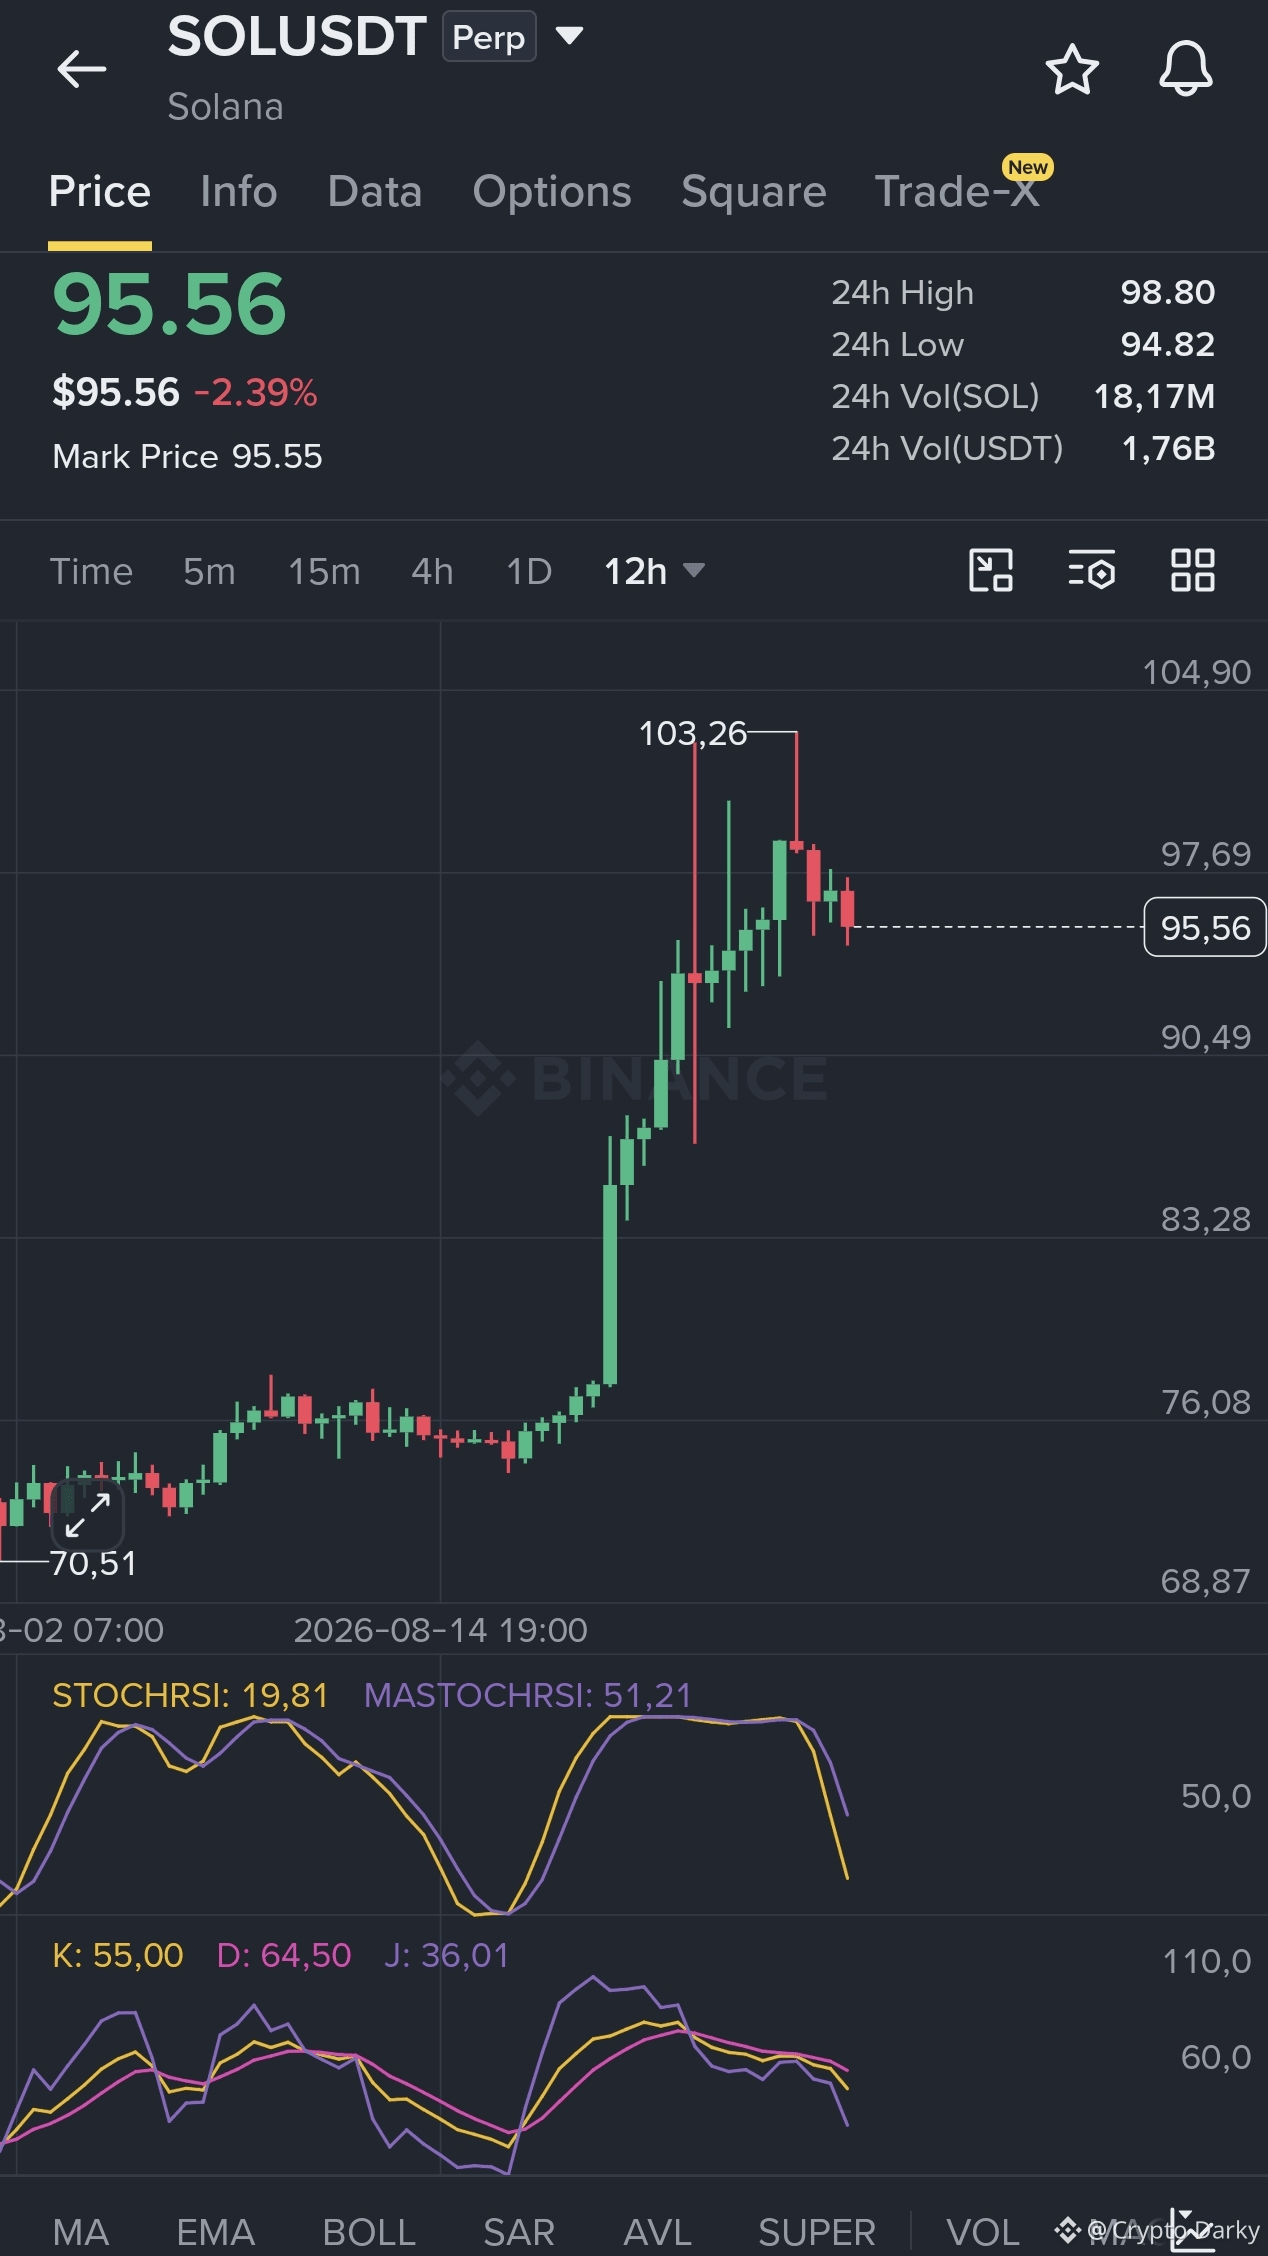The height and width of the screenshot is (2256, 1268).
Task: Toggle the BOLL indicator
Action: (x=369, y=2231)
